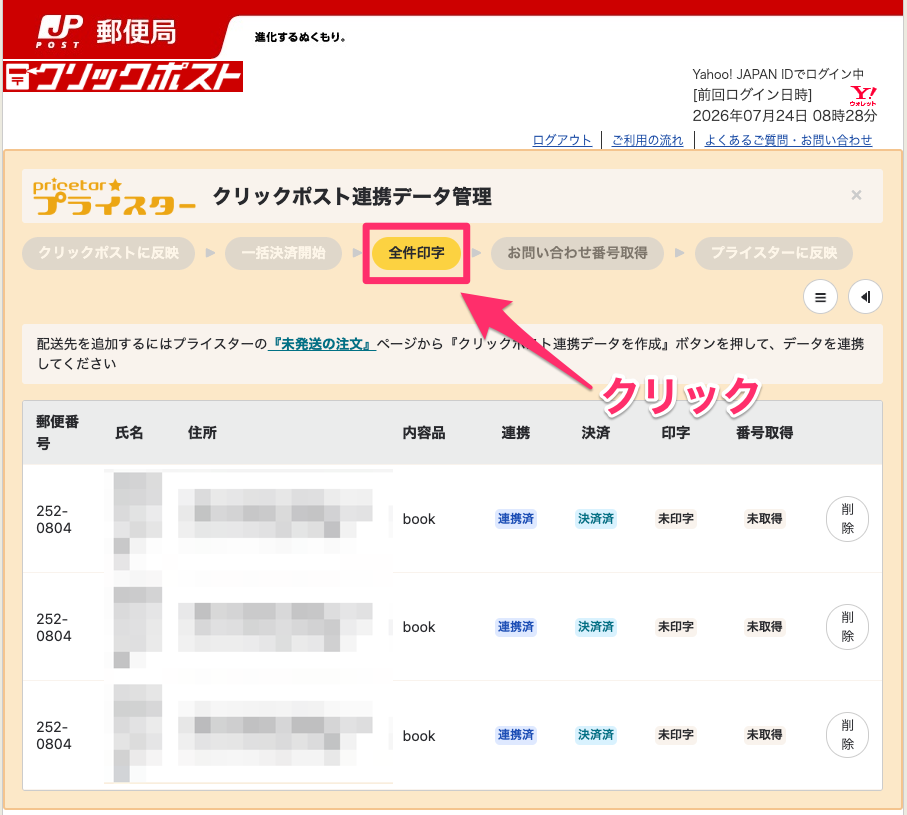Click book in the third row
This screenshot has height=815, width=907.
click(x=419, y=736)
